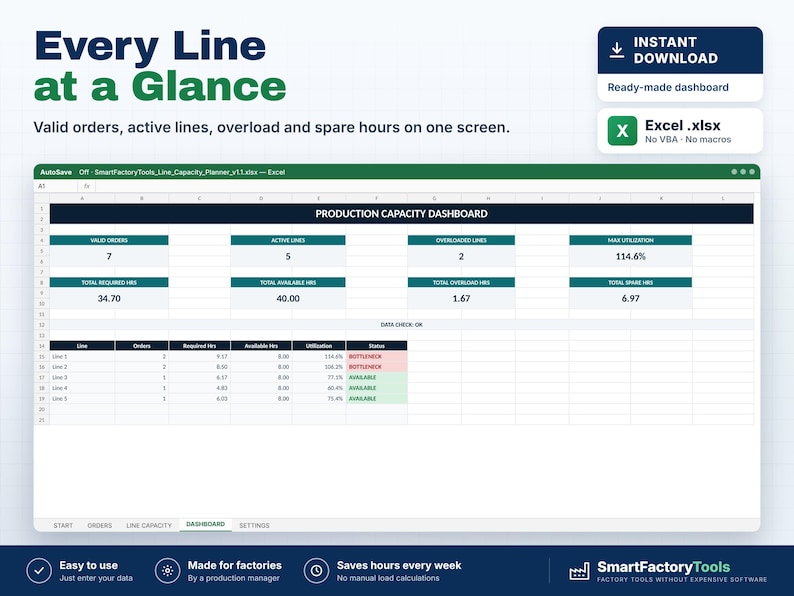Select the PRODUCTION CAPACITY DASHBOARD title cell
Viewport: 794px width, 596px height.
[x=402, y=214]
